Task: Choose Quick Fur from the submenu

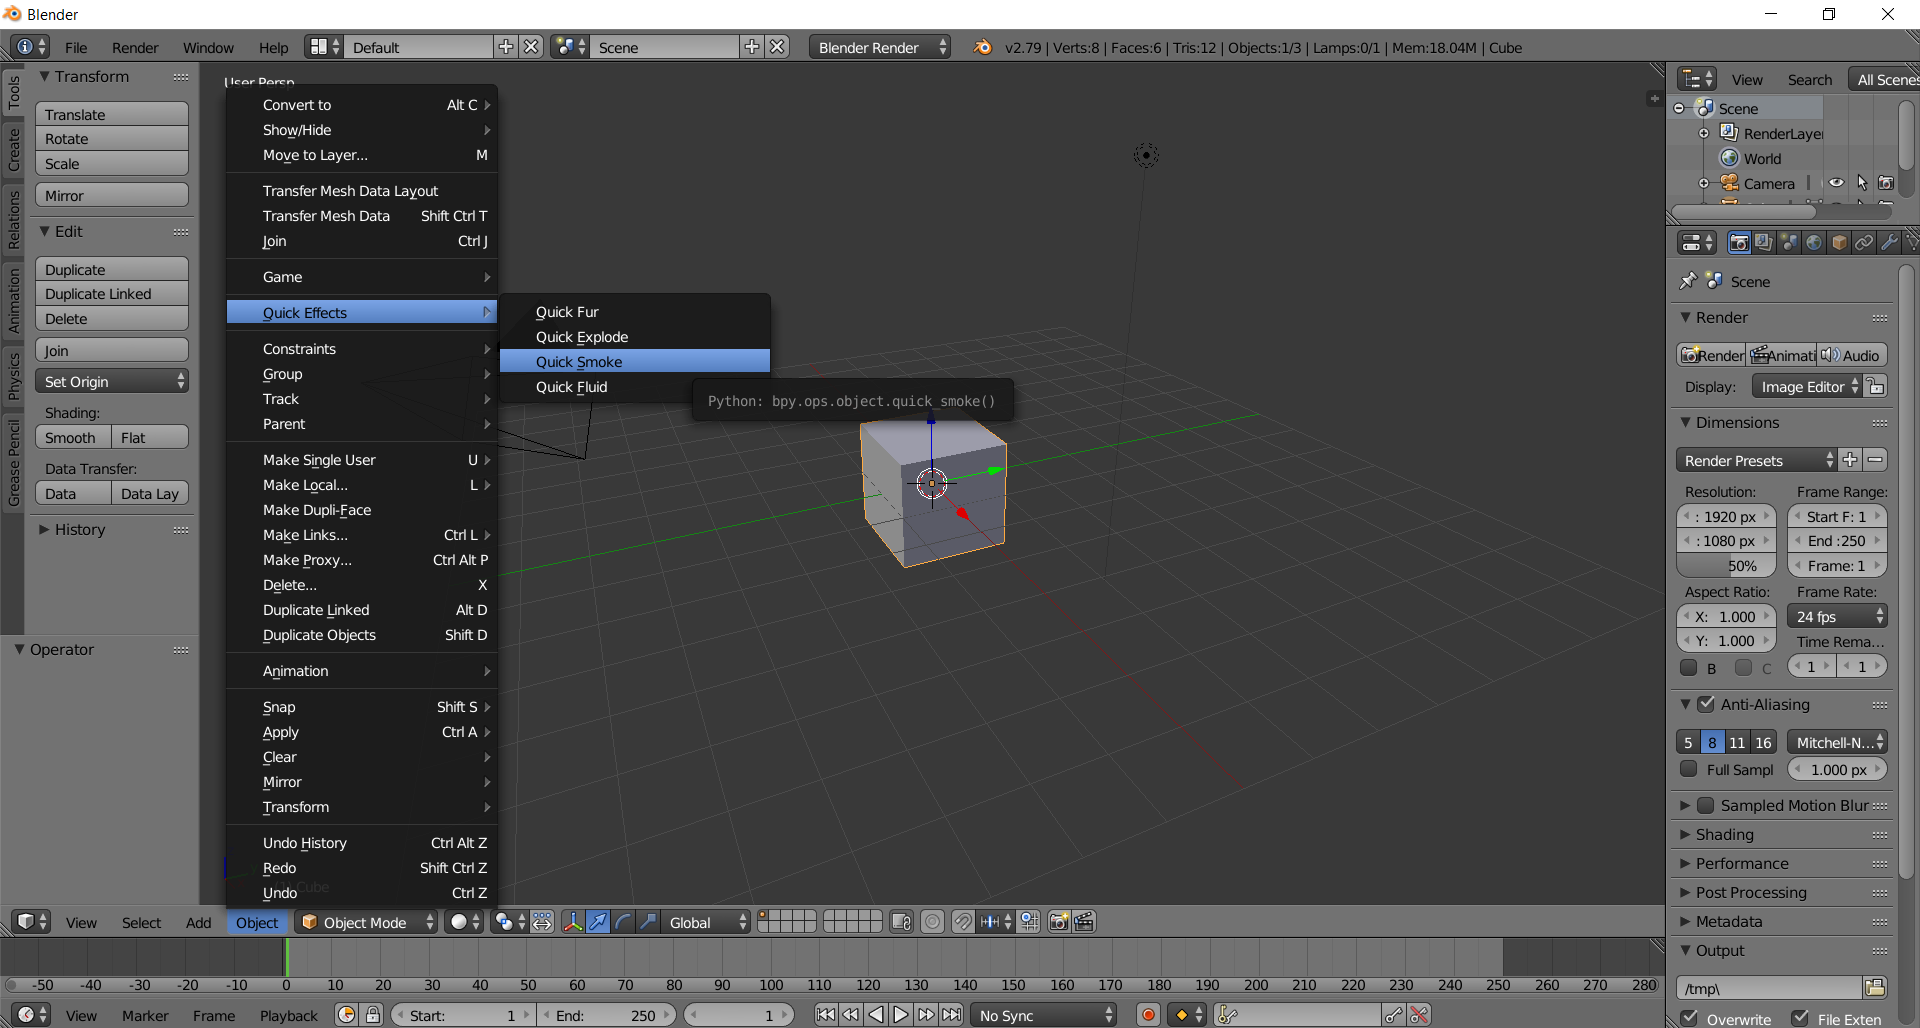Action: click(x=635, y=311)
